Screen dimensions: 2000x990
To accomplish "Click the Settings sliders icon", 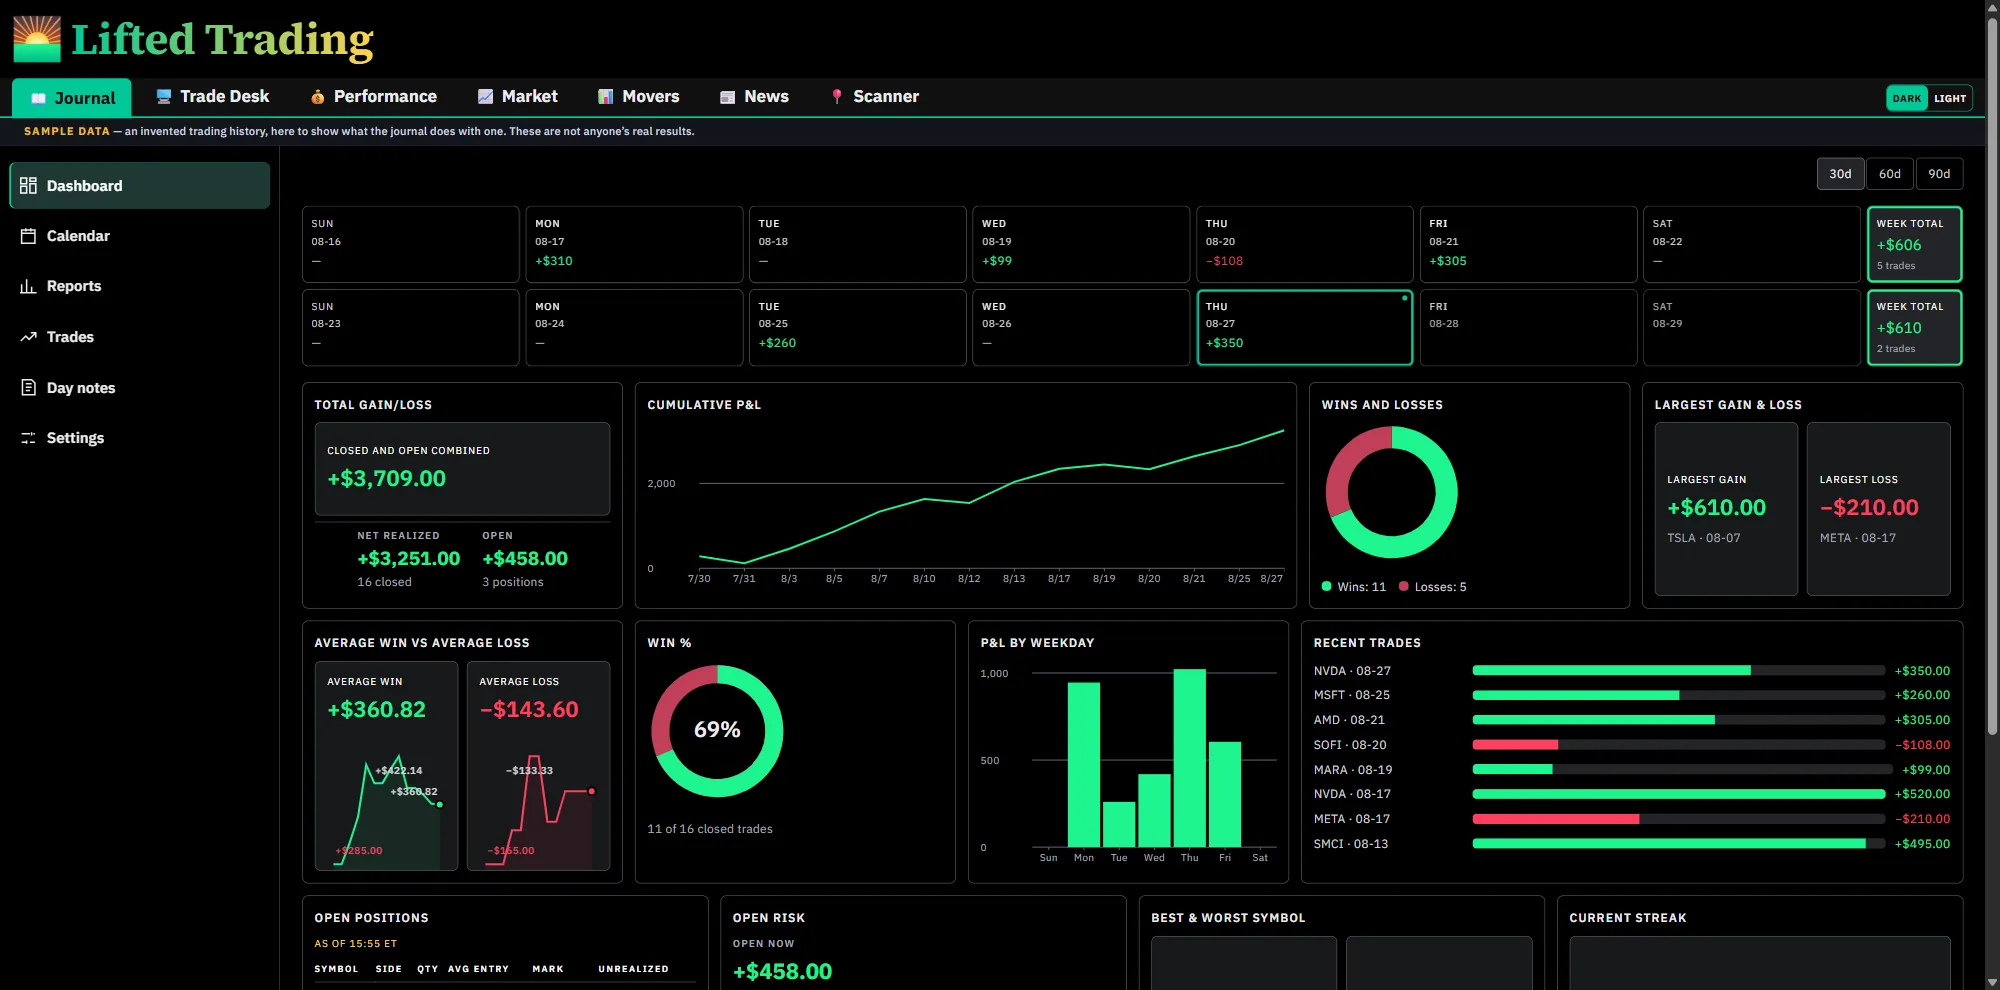I will 28,438.
